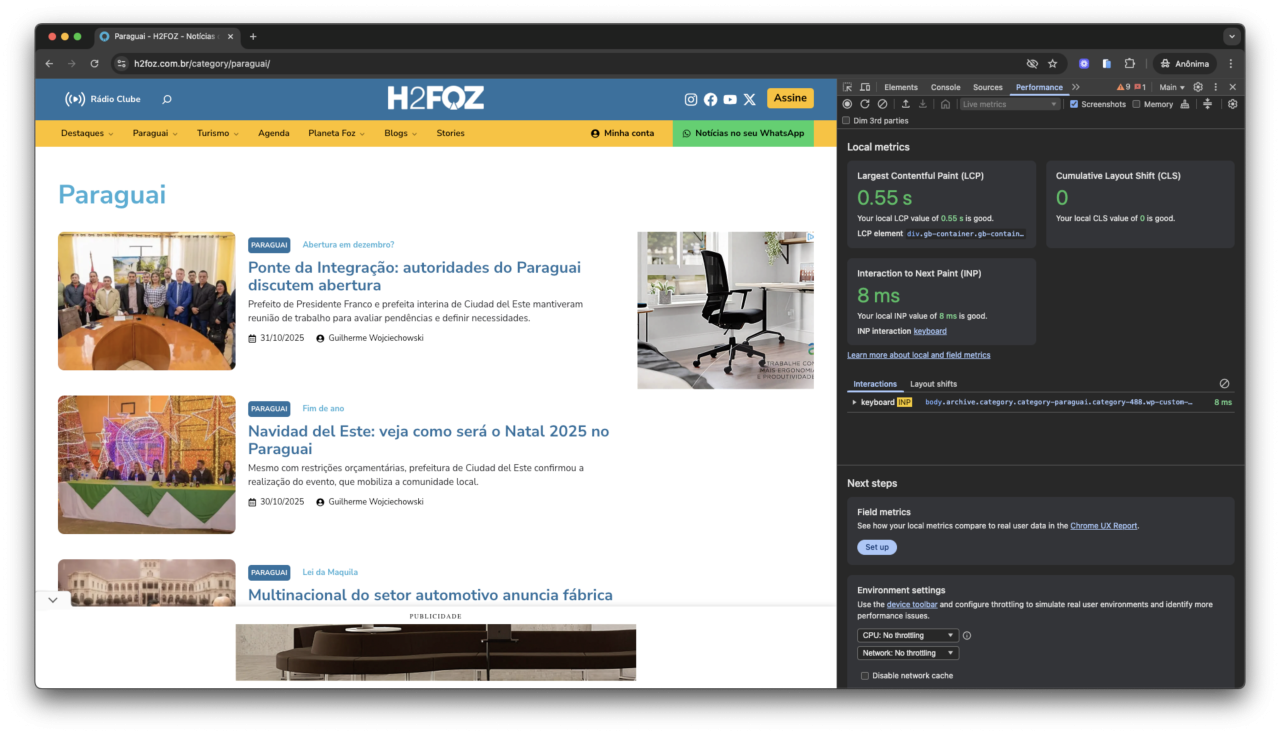Click the first article thumbnail image
1280x735 pixels.
click(x=147, y=301)
